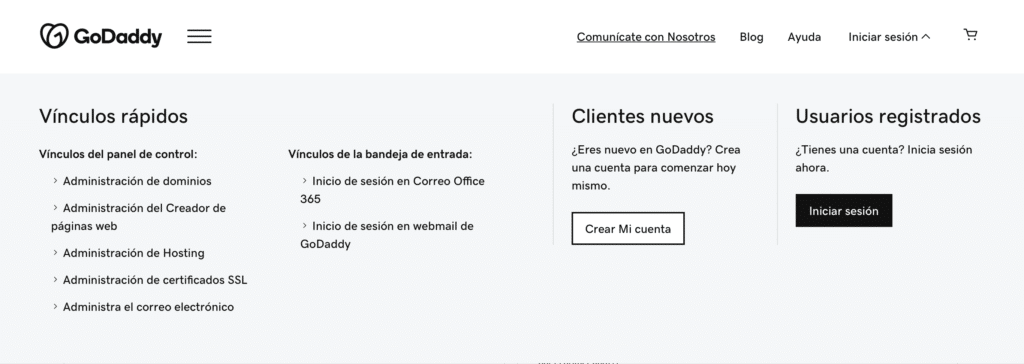Open Inicio de sesión en webmail de GoDaddy
This screenshot has width=1024, height=364.
coord(387,235)
